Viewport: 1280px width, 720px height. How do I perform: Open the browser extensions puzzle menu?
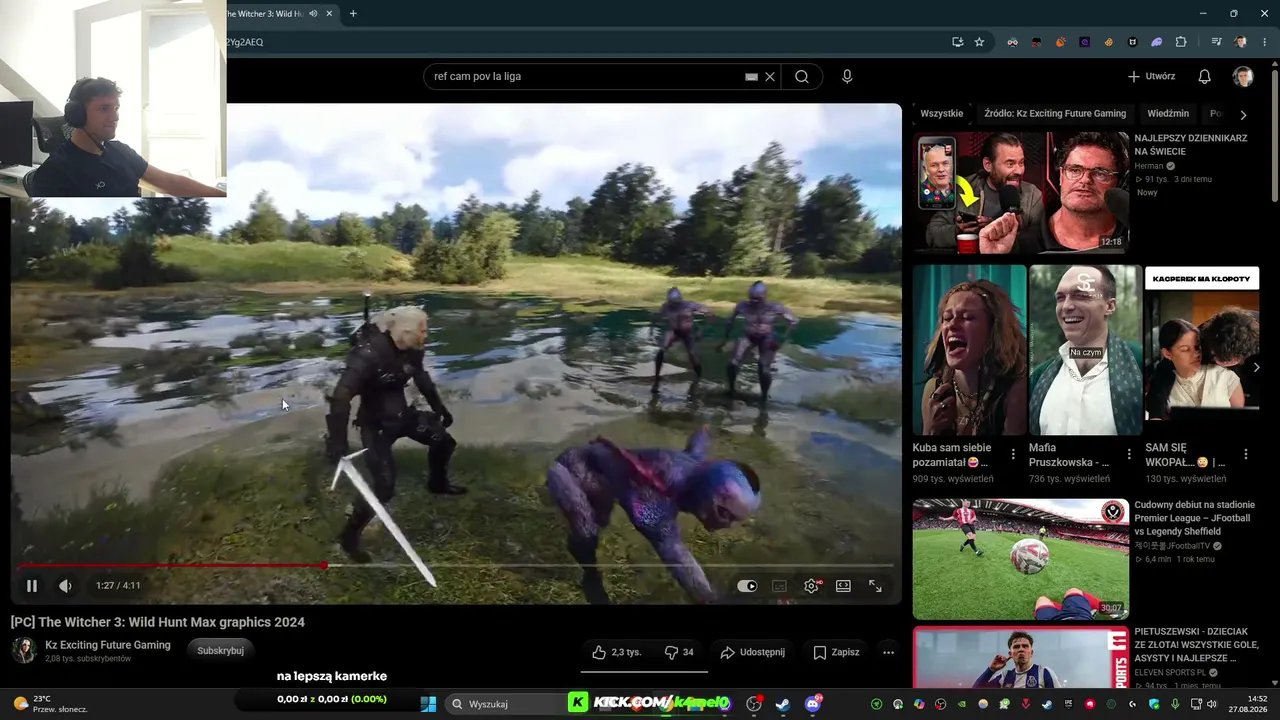pyautogui.click(x=1181, y=42)
